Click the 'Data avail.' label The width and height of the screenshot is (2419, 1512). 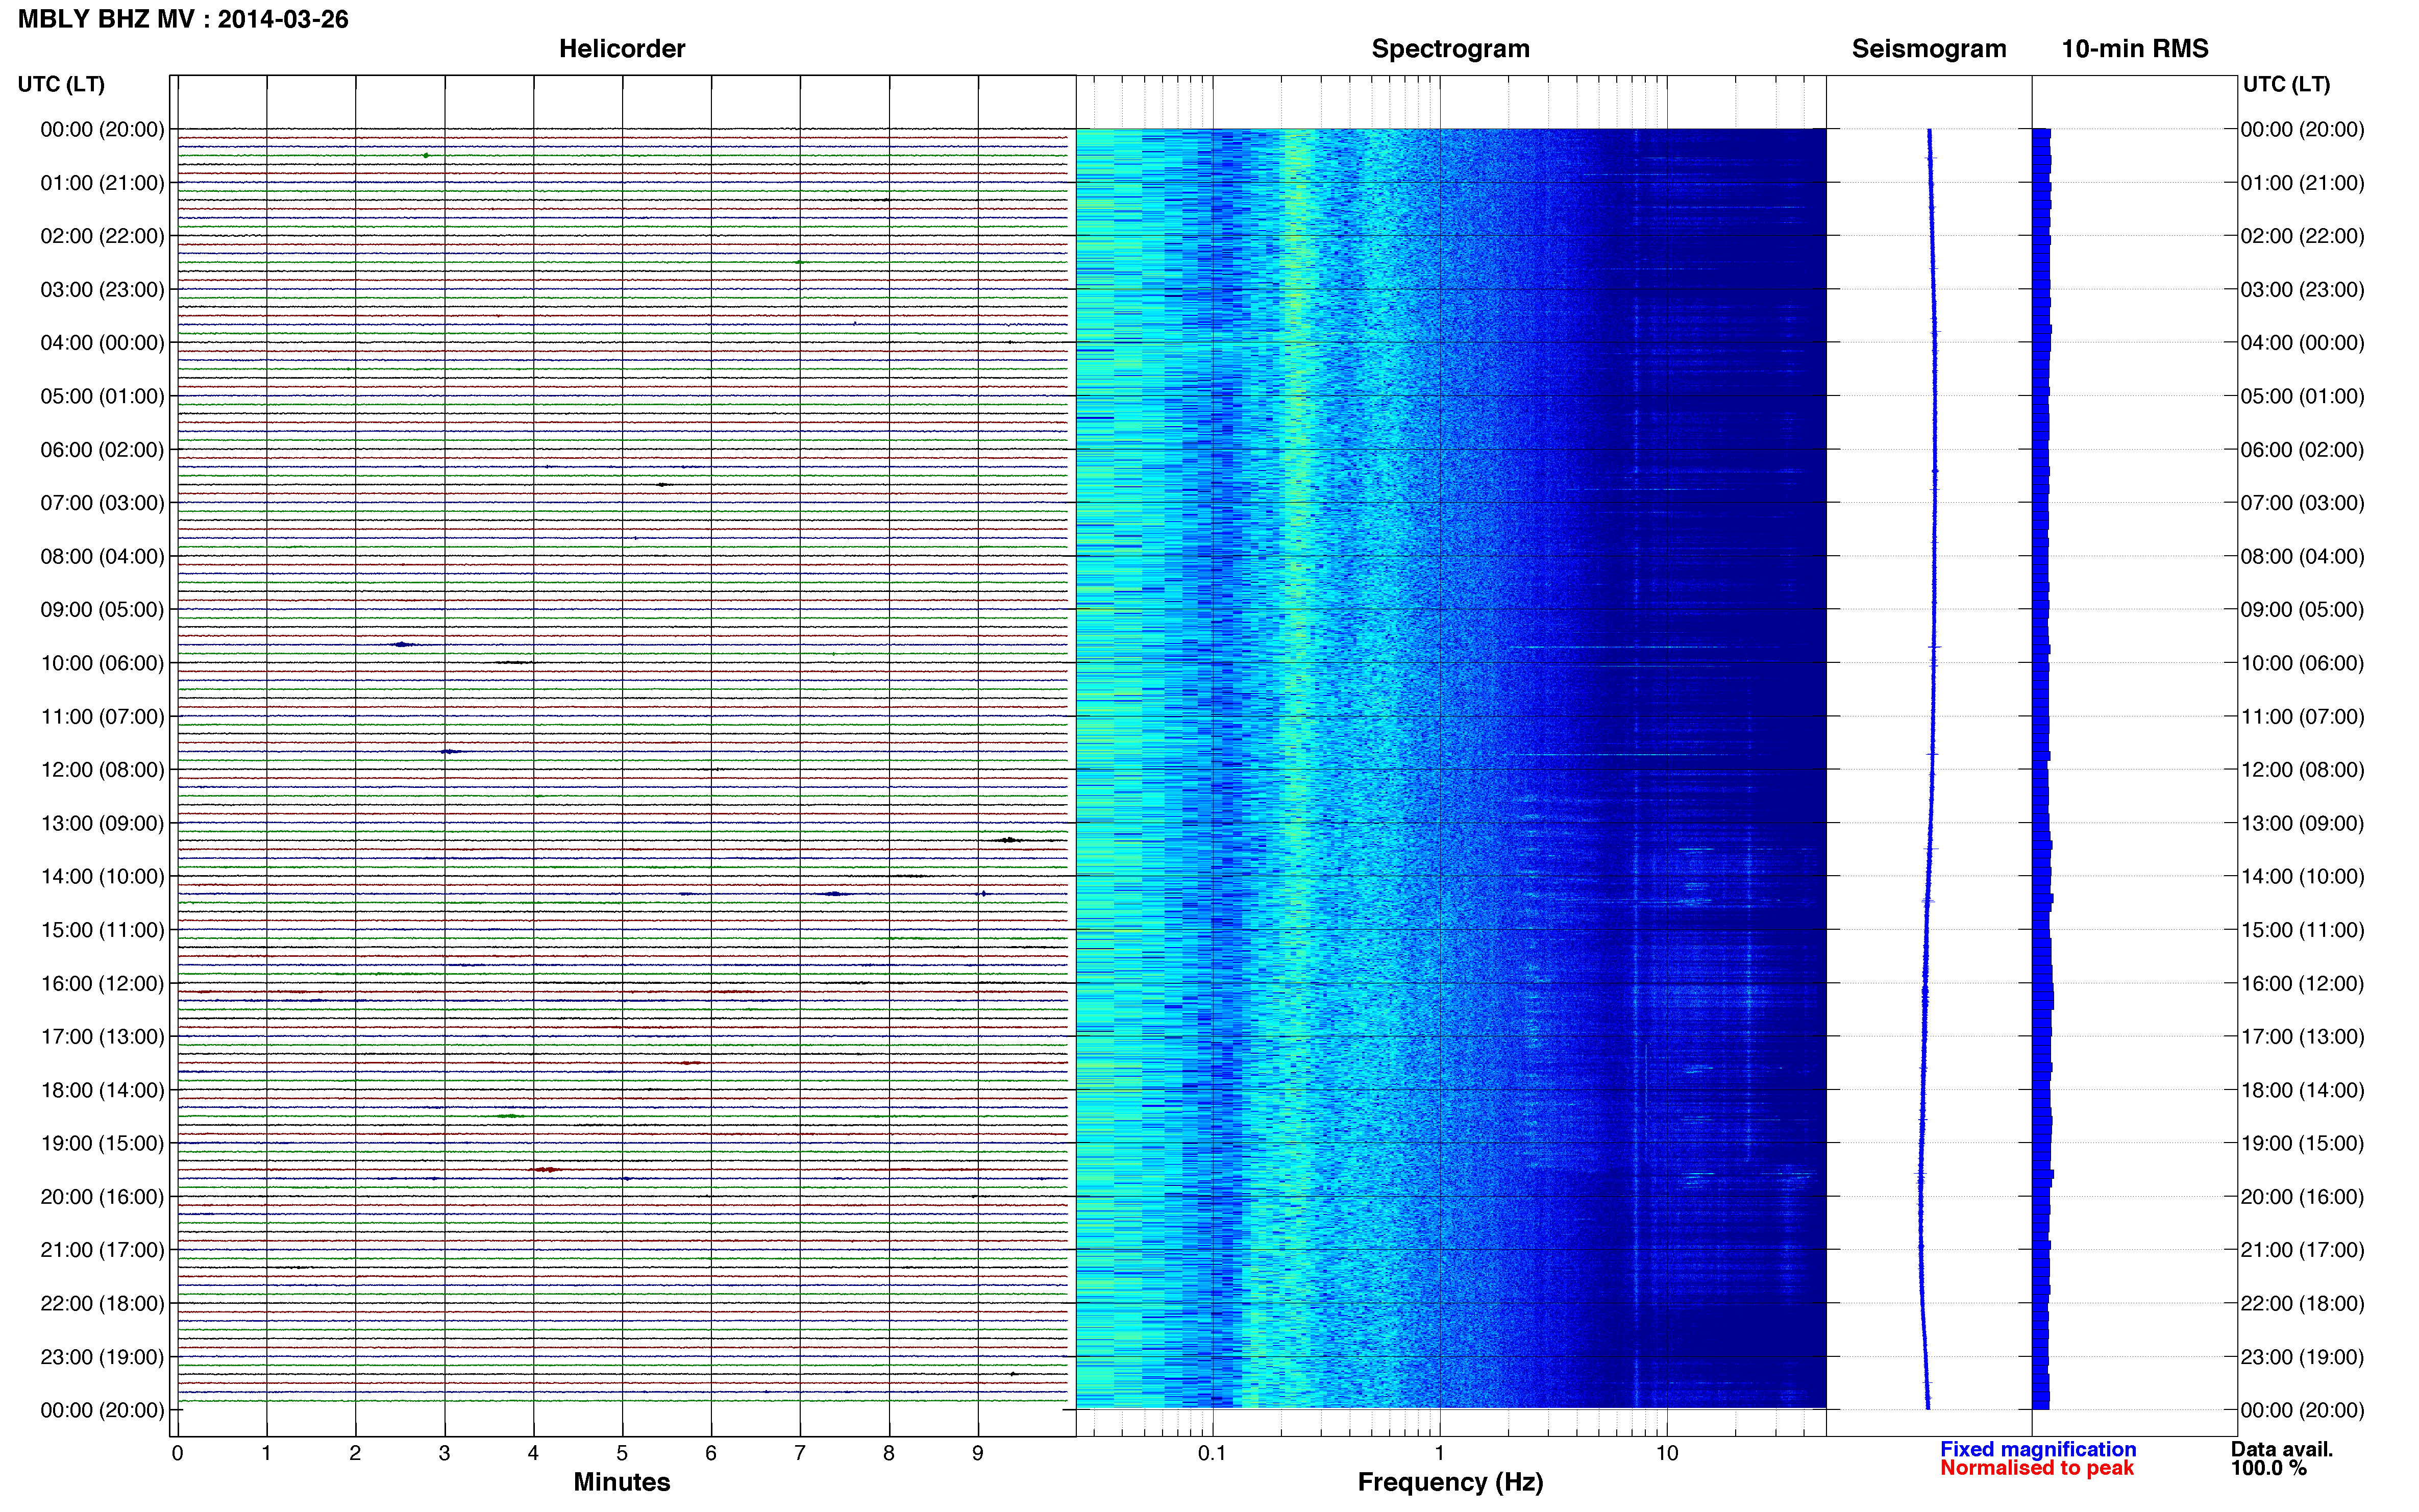2282,1449
